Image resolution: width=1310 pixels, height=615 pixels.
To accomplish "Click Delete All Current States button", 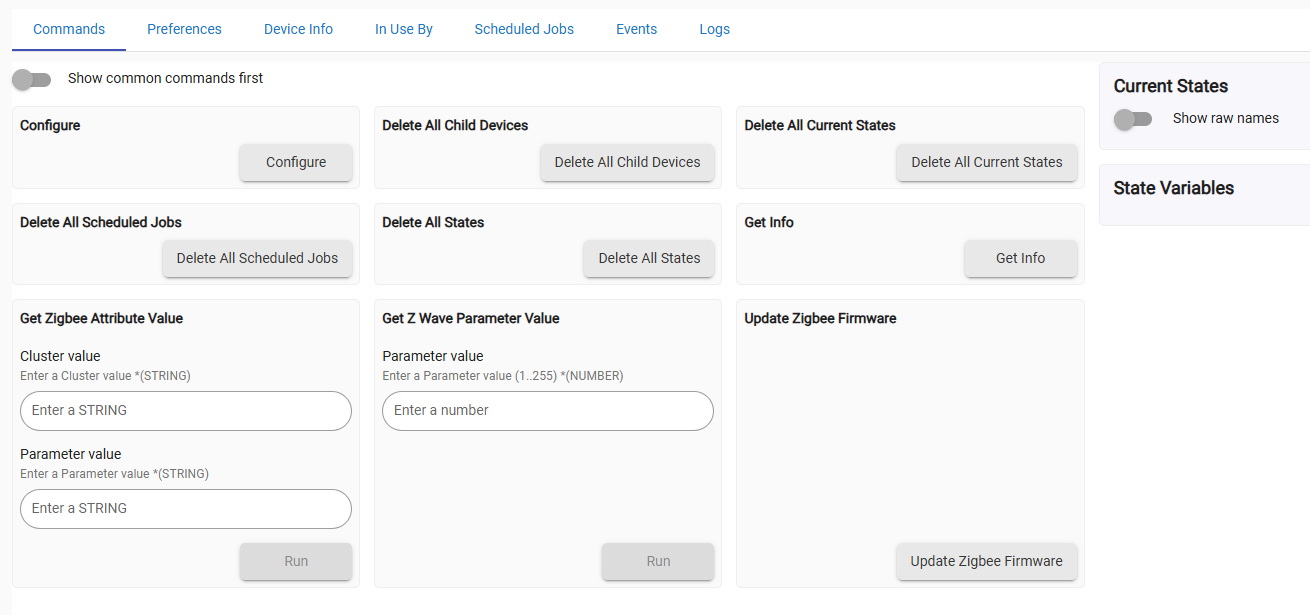I will click(x=986, y=162).
